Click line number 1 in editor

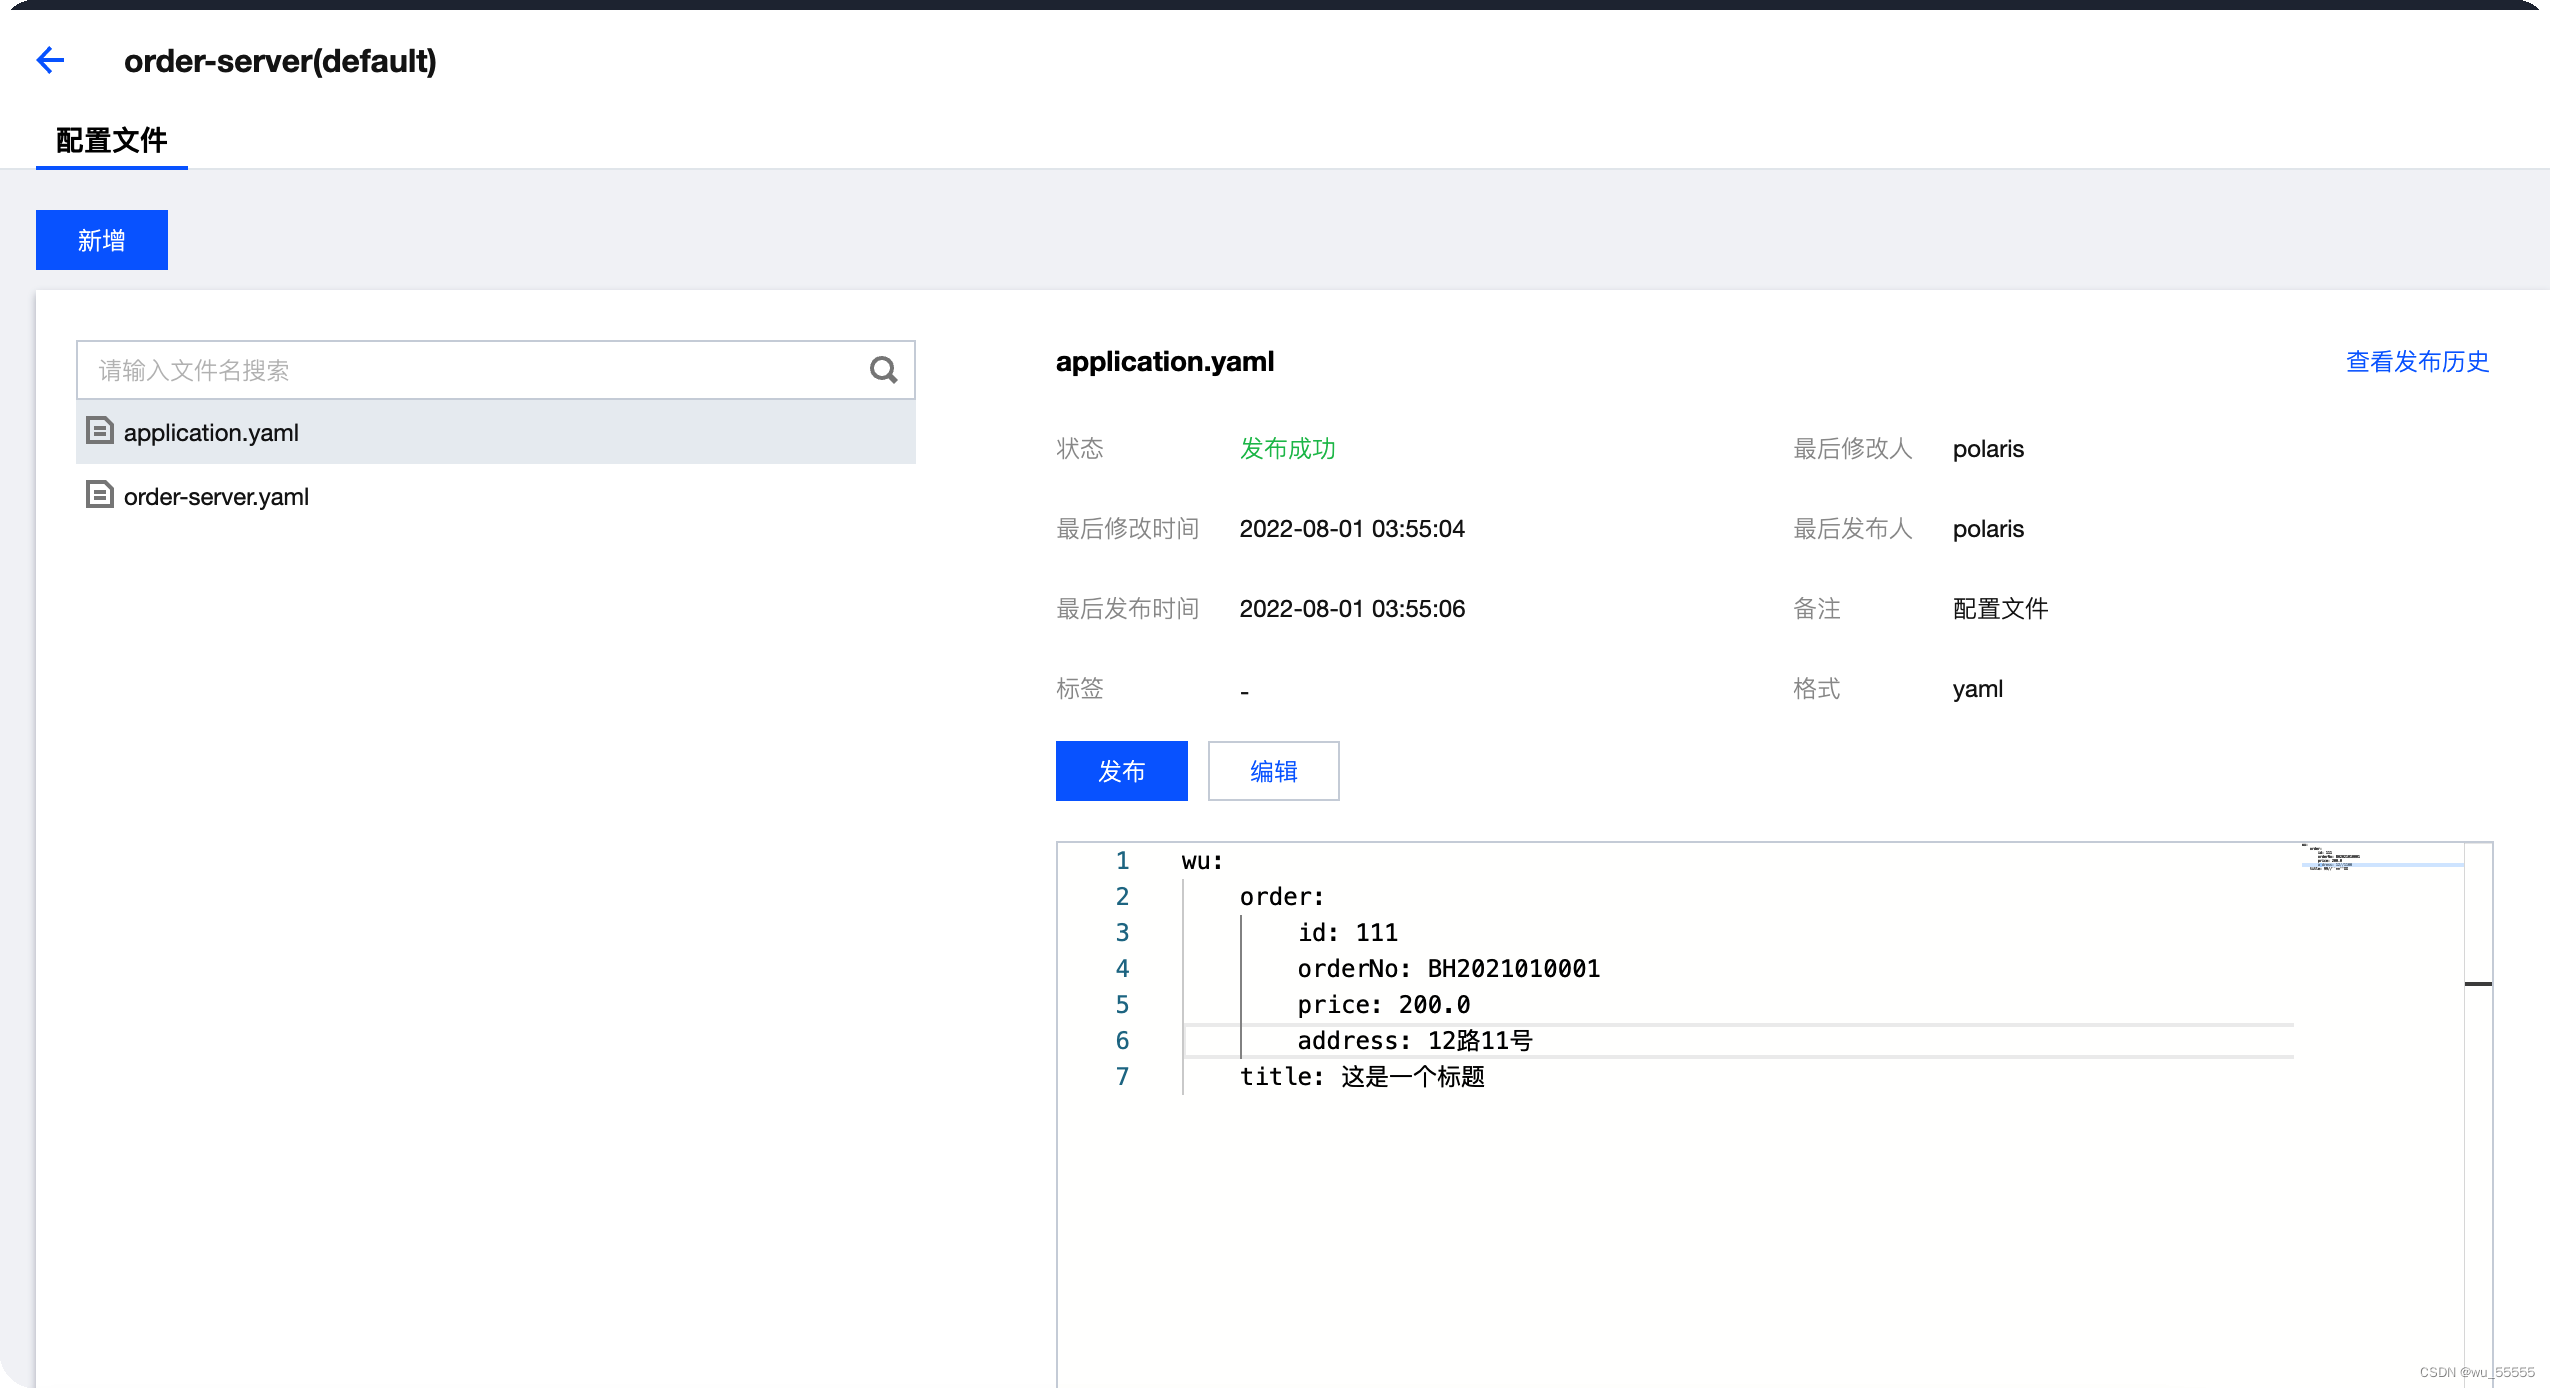[1122, 861]
